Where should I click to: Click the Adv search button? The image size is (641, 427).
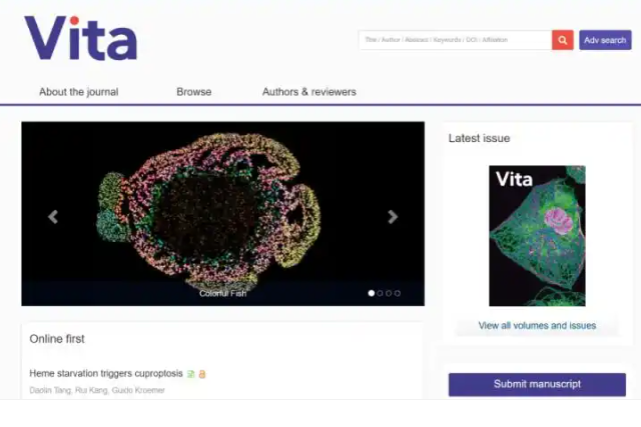tap(605, 40)
